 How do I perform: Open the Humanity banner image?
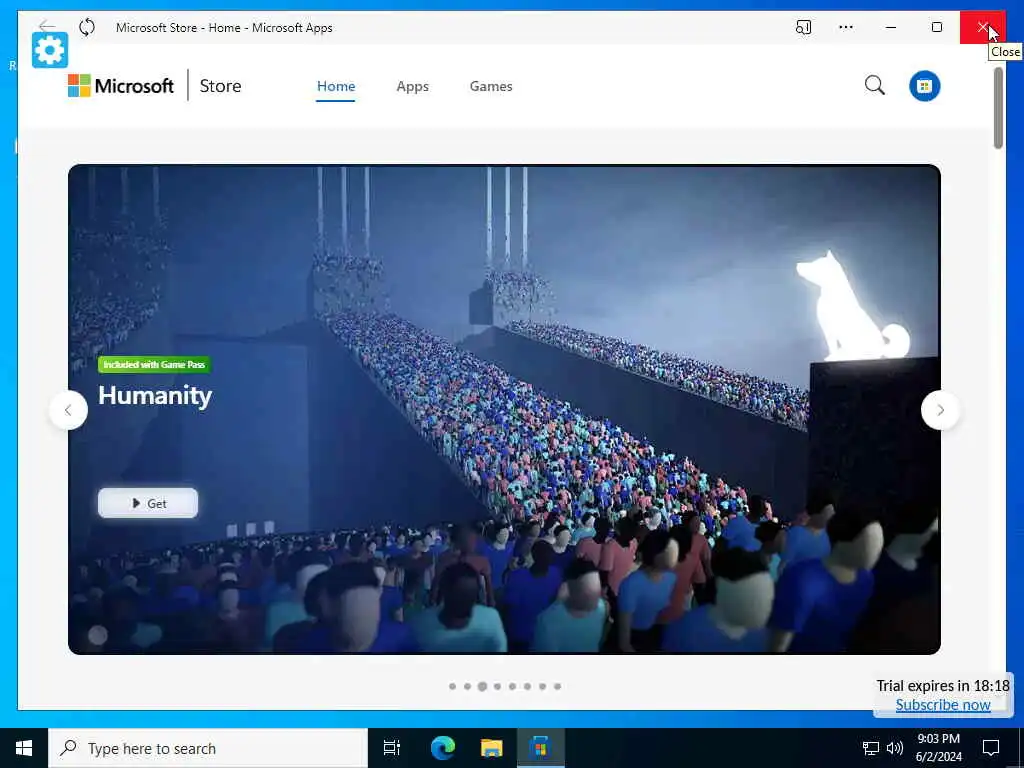click(504, 409)
